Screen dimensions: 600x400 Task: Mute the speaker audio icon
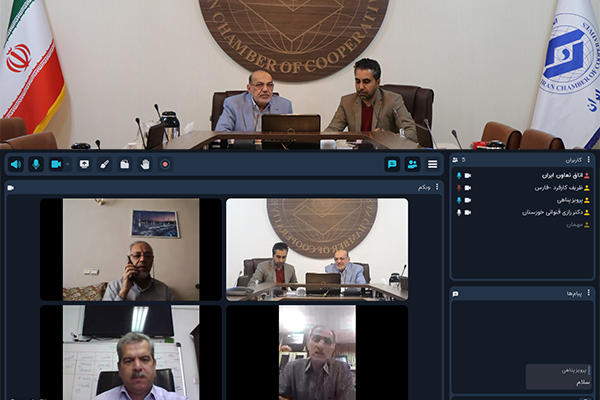(x=16, y=164)
